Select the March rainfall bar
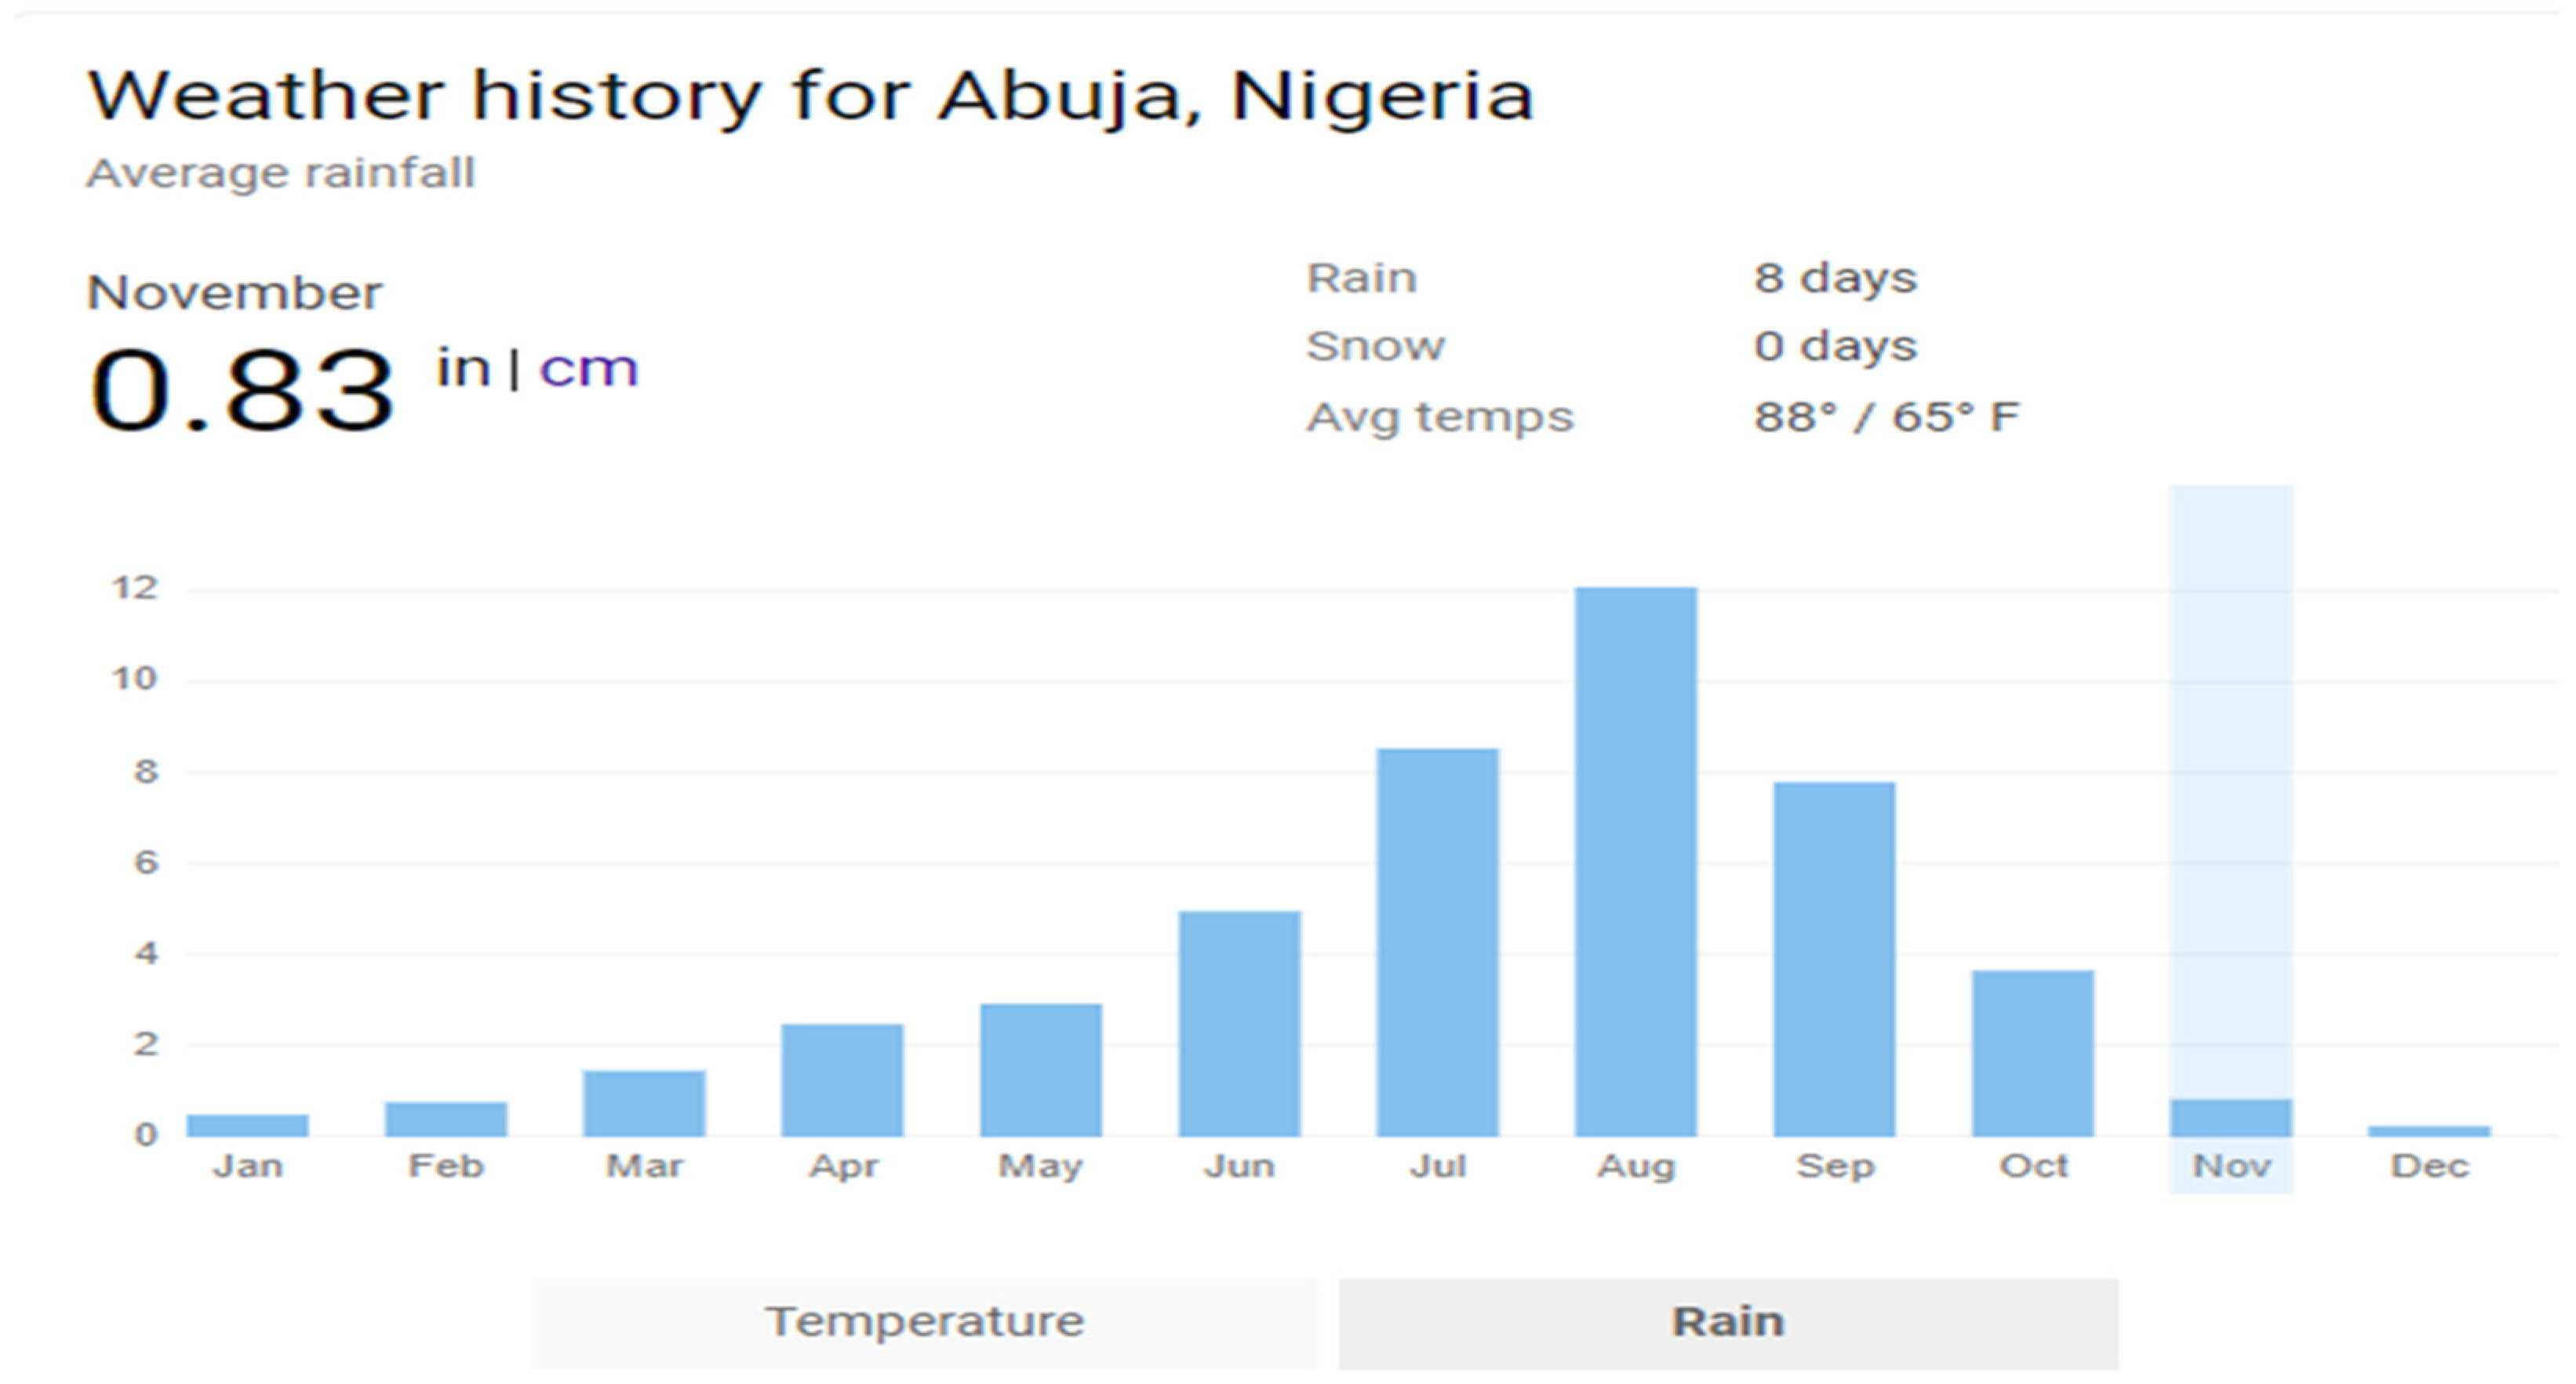The image size is (2576, 1384). click(x=644, y=1103)
